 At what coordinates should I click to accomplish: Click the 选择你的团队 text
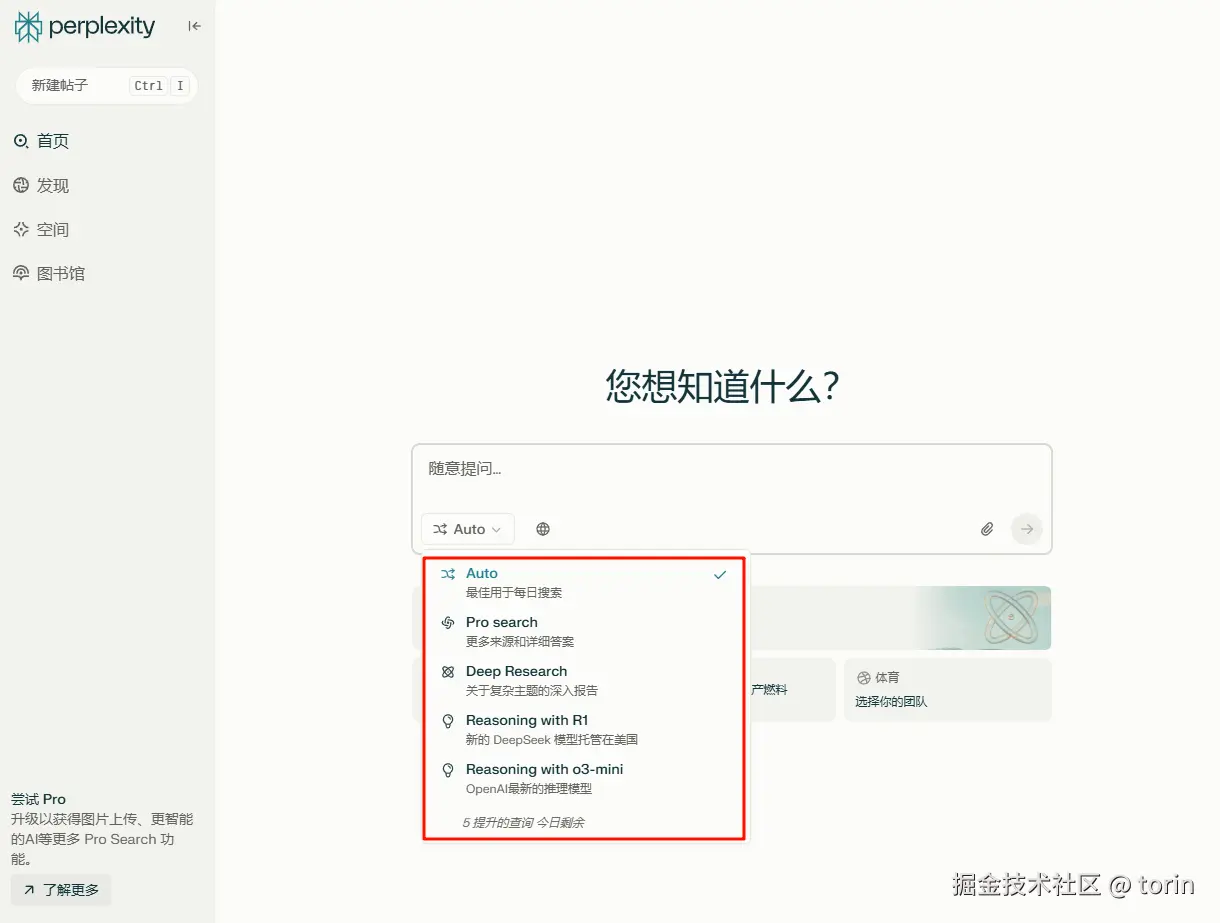(x=891, y=702)
